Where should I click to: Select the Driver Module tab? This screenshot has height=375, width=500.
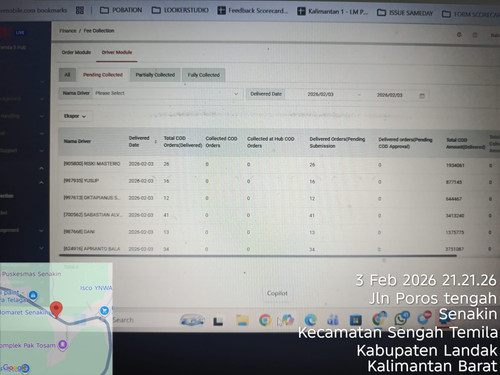[x=117, y=52]
